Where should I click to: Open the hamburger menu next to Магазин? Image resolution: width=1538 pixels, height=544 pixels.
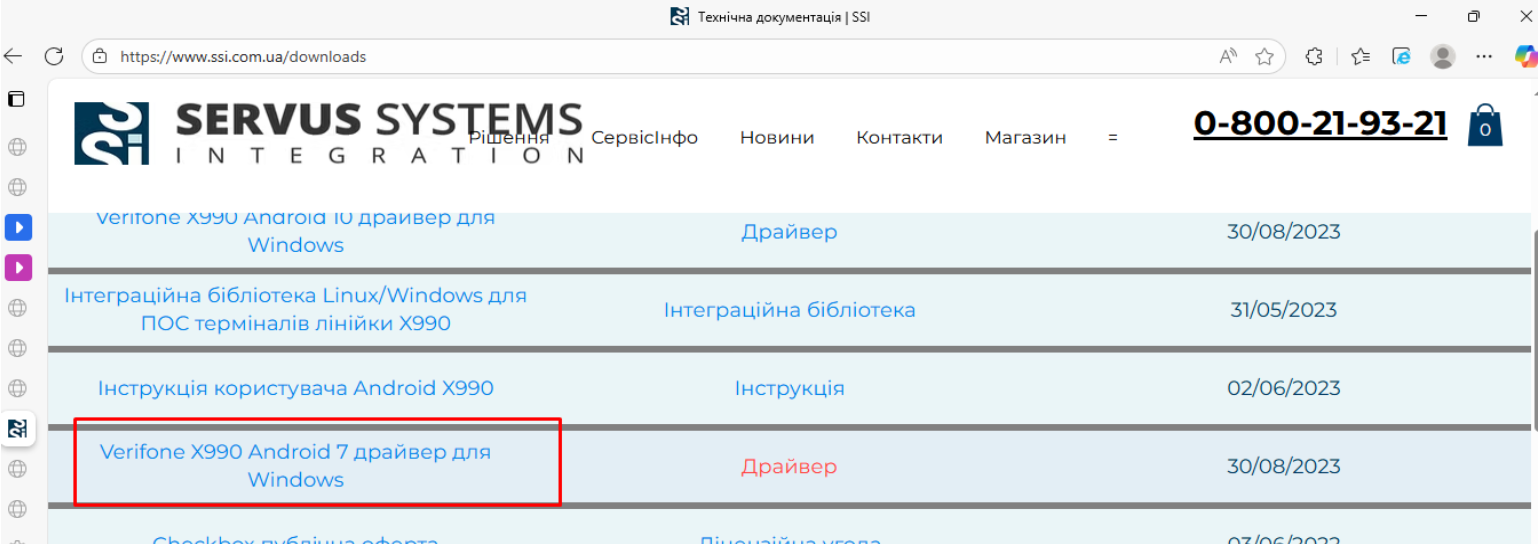1112,138
